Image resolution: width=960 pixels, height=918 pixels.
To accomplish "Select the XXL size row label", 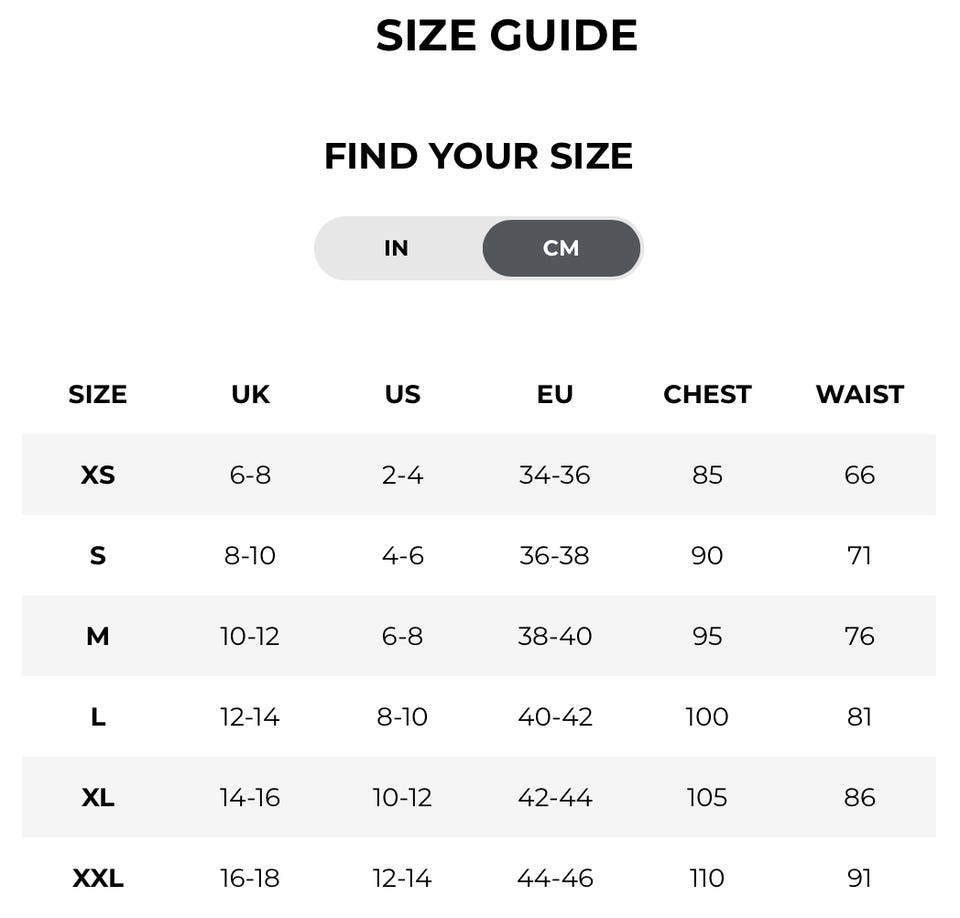I will click(98, 878).
